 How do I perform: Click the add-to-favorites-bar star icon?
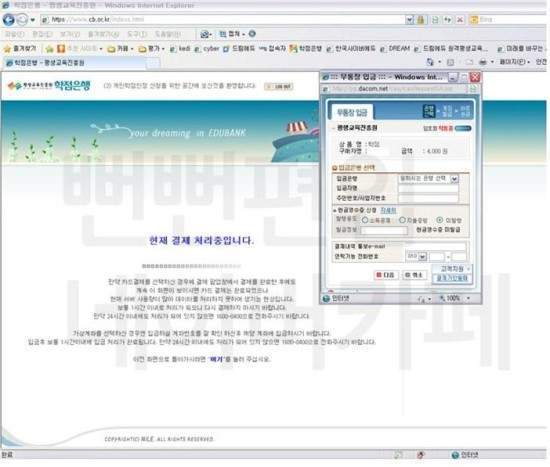[49, 49]
